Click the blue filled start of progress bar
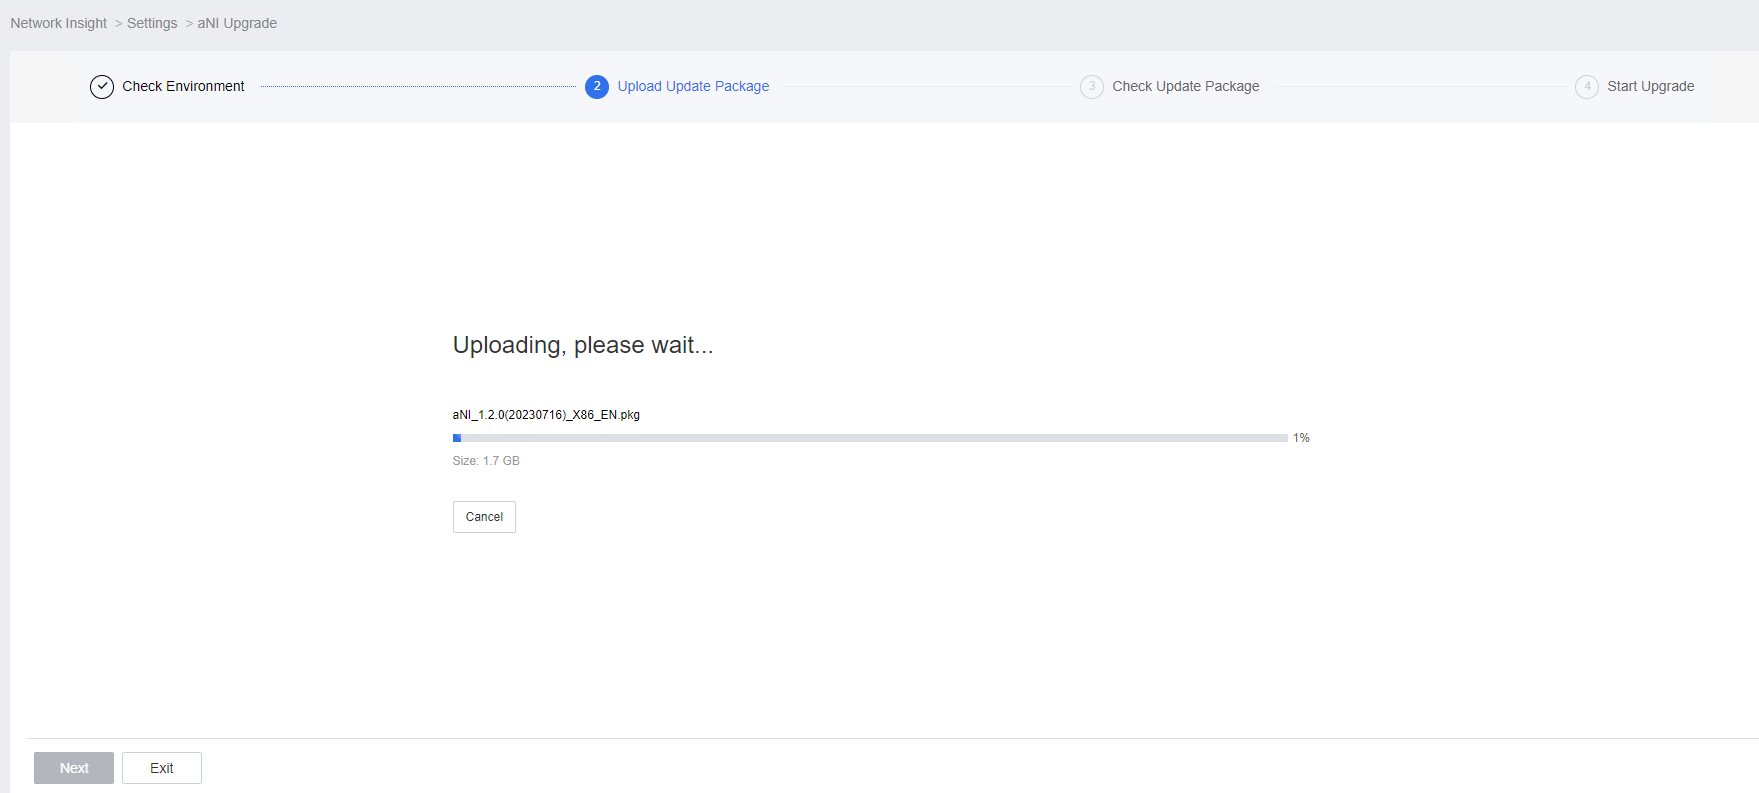The height and width of the screenshot is (793, 1759). click(x=457, y=438)
